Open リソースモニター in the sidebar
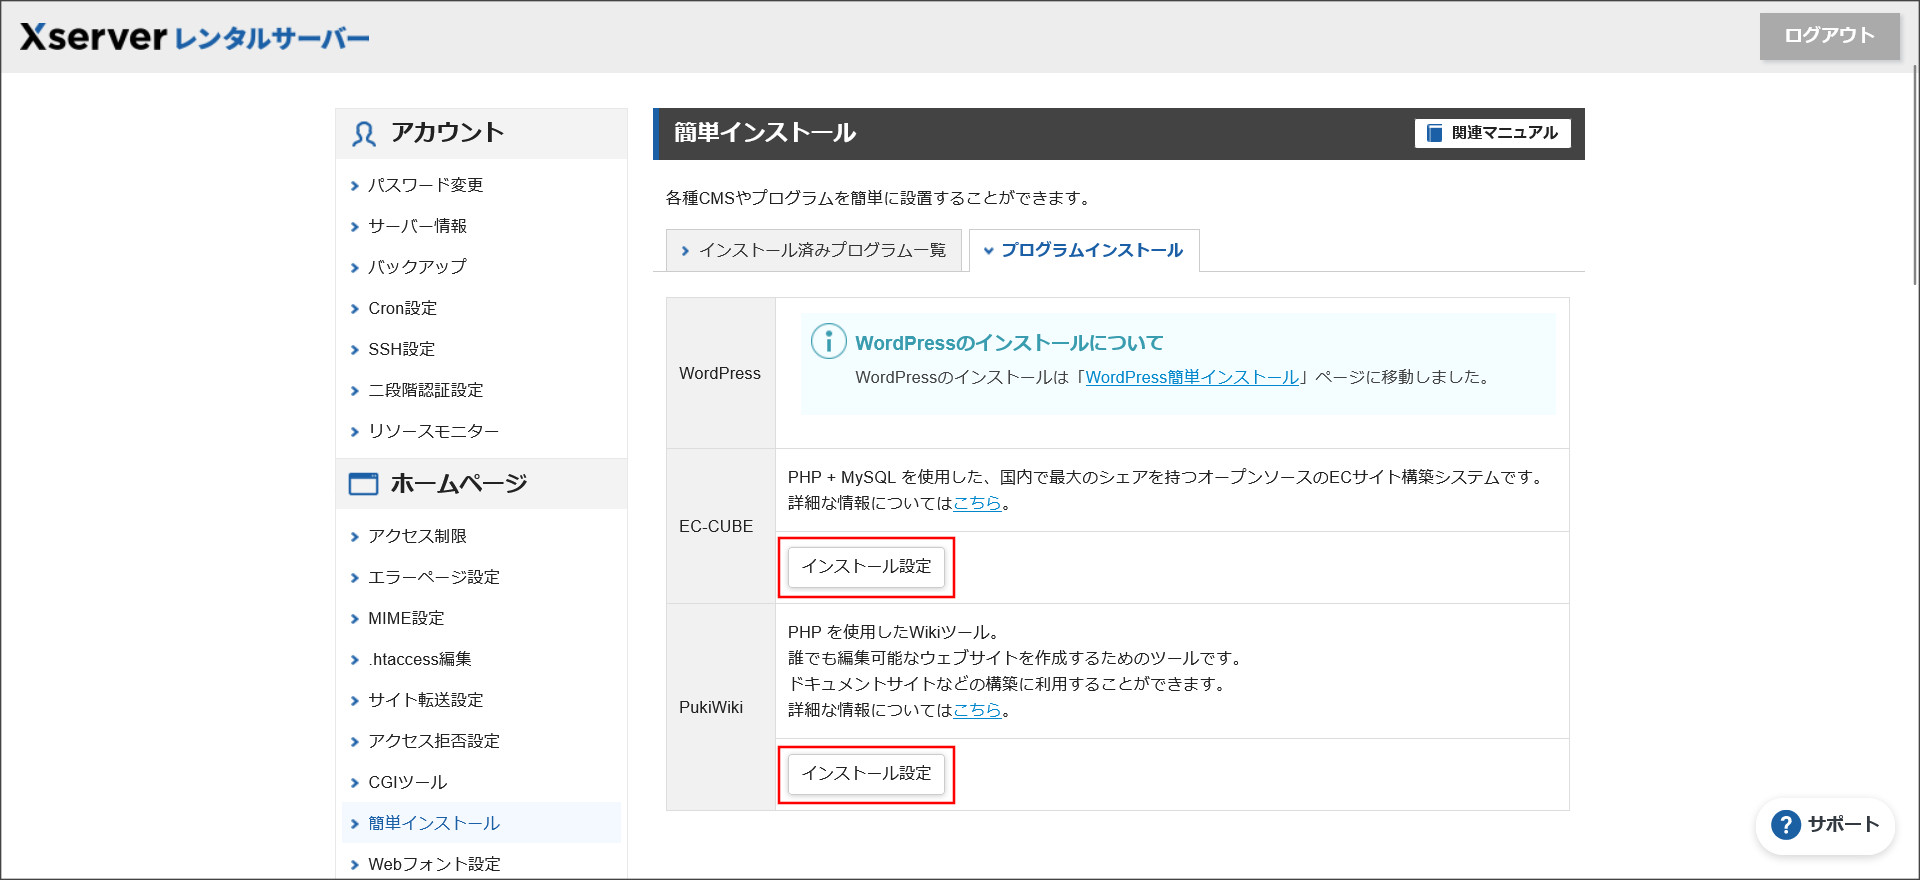 pos(434,431)
